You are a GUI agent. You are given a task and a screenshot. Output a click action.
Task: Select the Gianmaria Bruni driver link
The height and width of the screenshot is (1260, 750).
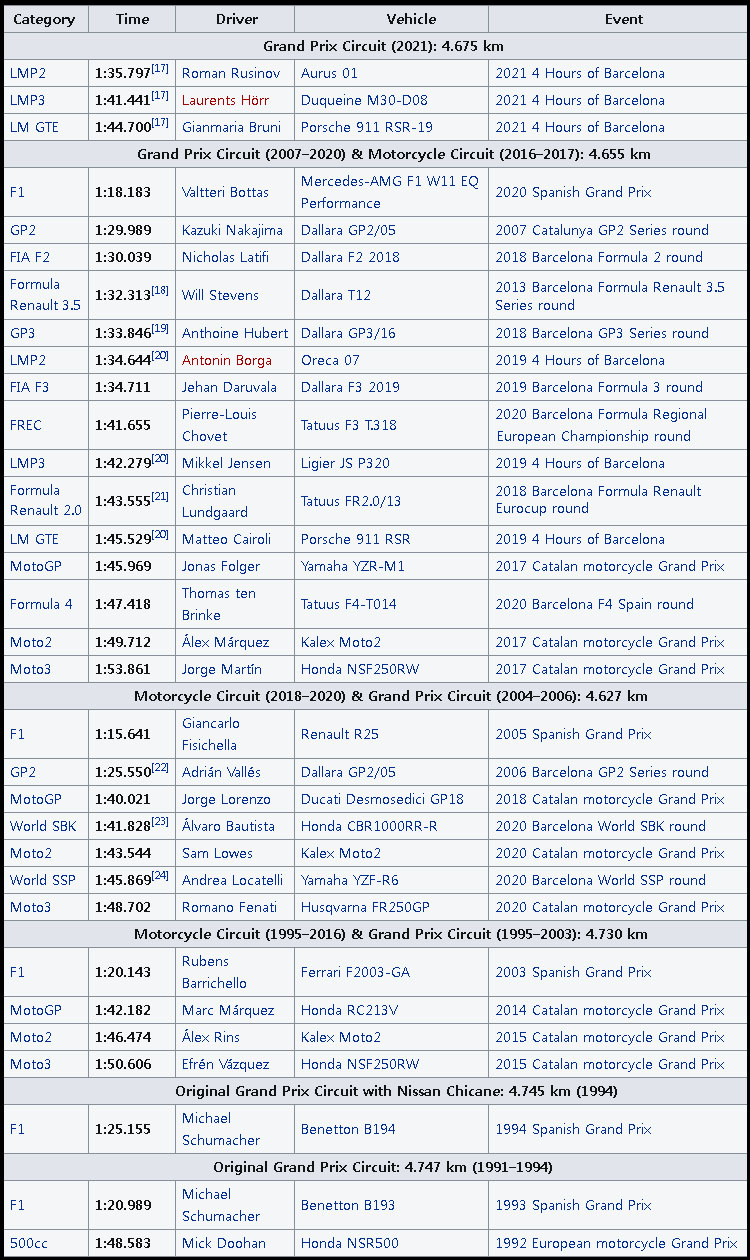click(x=231, y=127)
